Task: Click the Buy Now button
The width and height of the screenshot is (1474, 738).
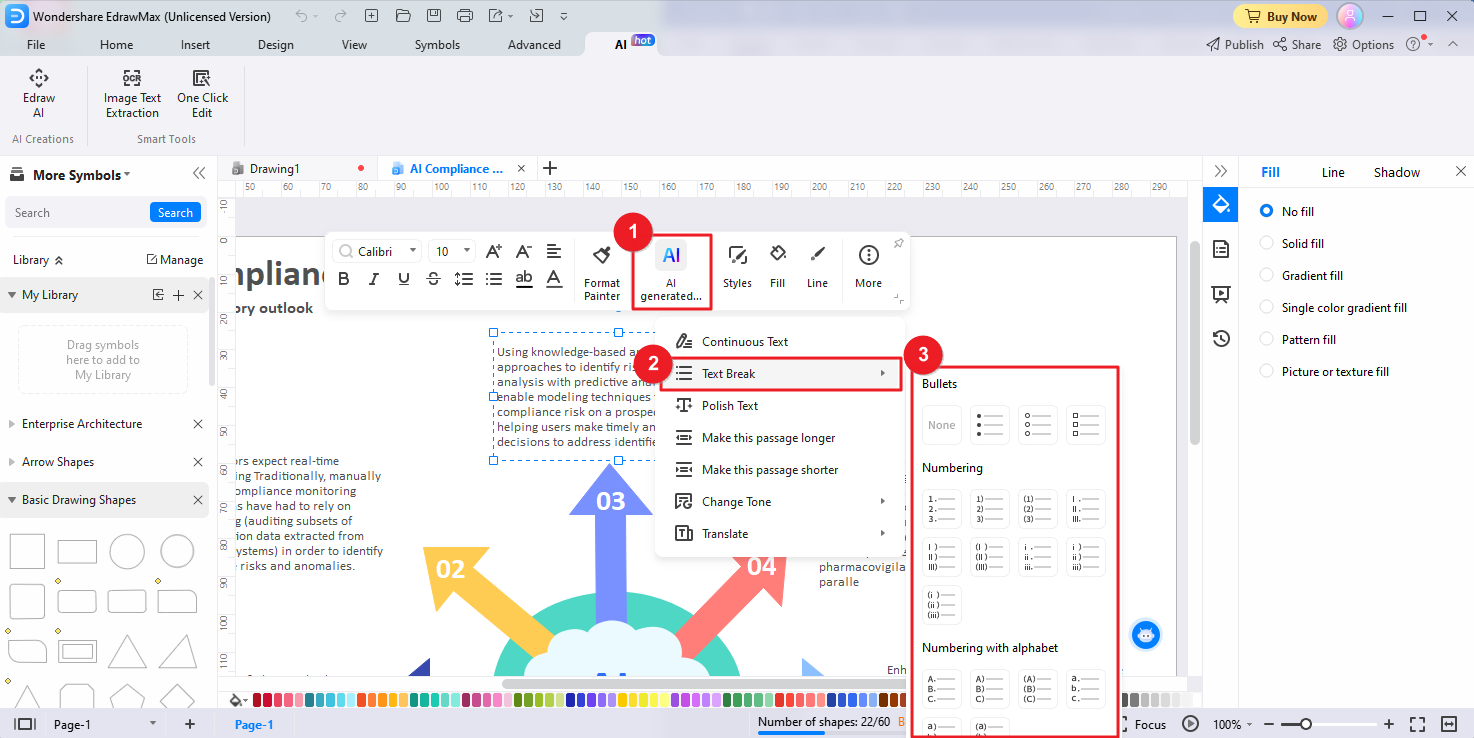Action: [x=1280, y=16]
